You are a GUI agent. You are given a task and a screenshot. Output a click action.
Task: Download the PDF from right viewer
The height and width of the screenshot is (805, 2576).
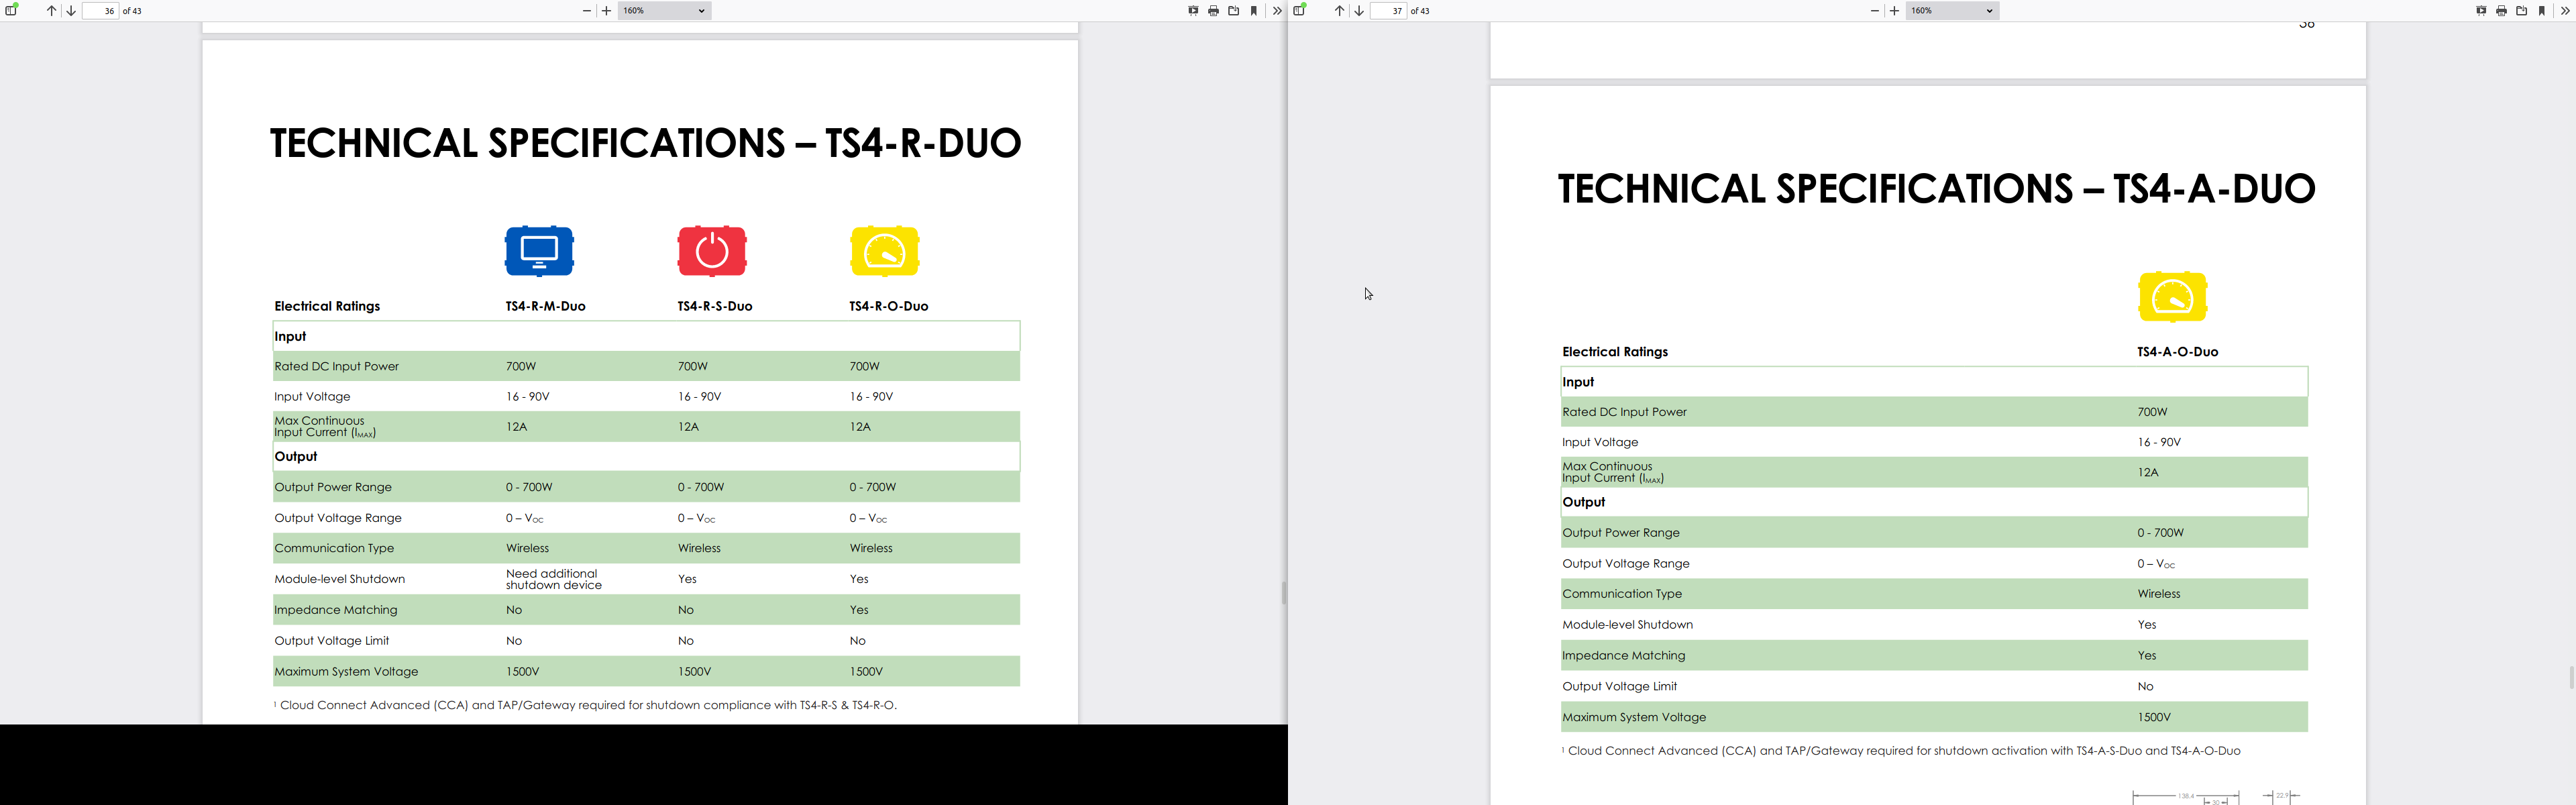click(2521, 11)
